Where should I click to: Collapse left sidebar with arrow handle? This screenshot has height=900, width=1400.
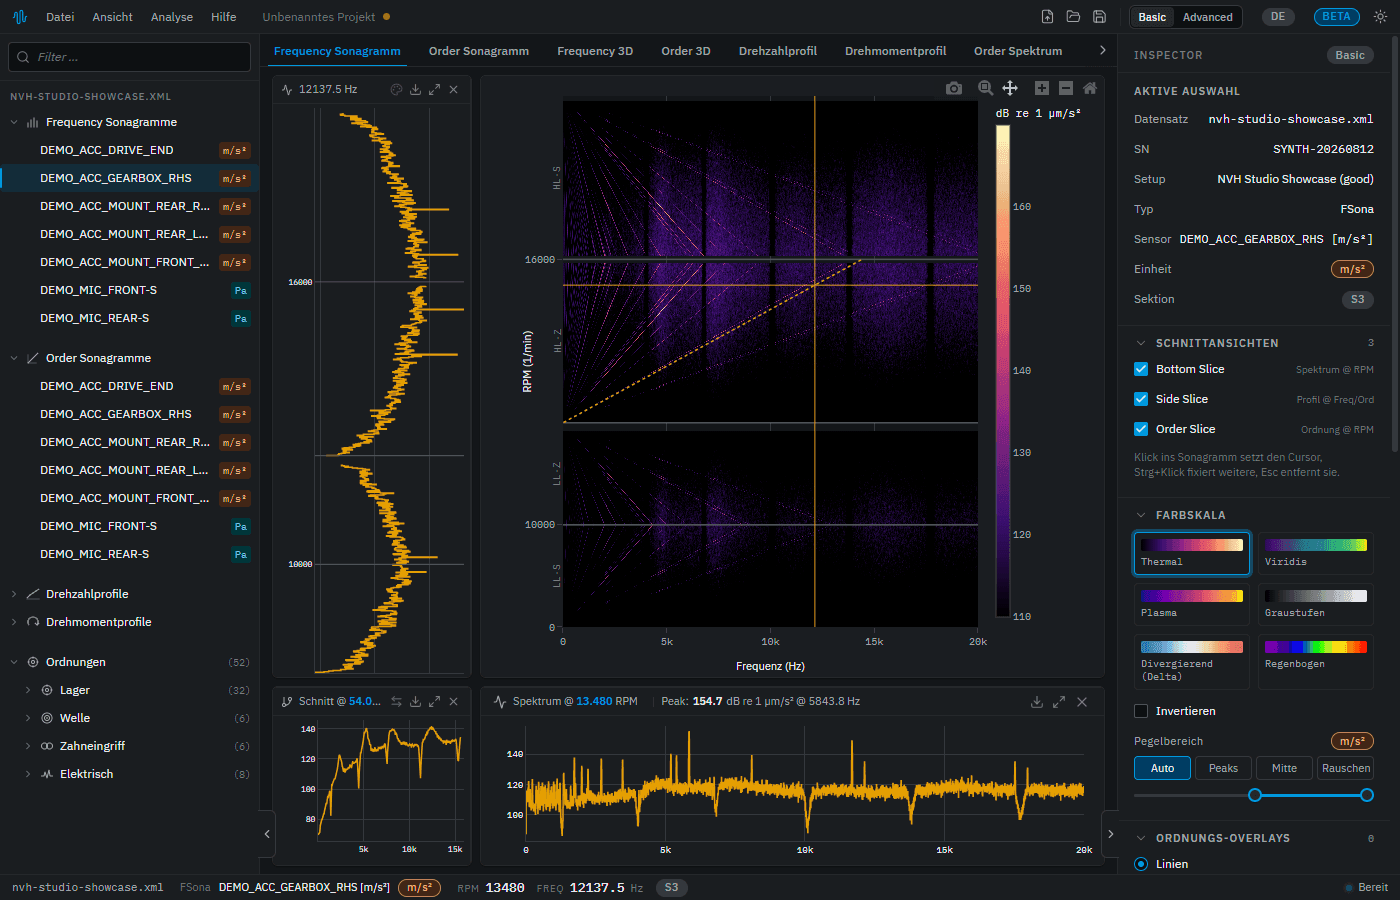point(267,833)
